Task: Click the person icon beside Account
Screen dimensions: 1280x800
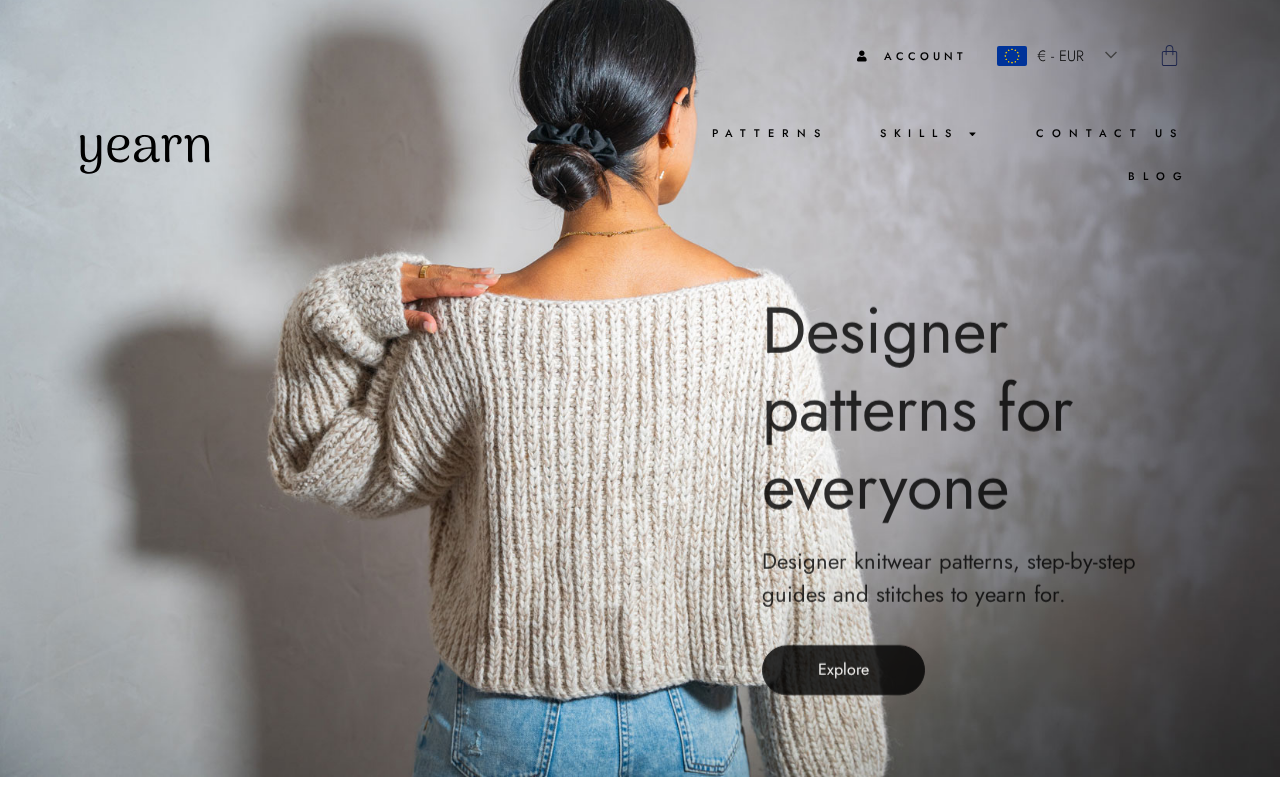Action: pos(862,56)
